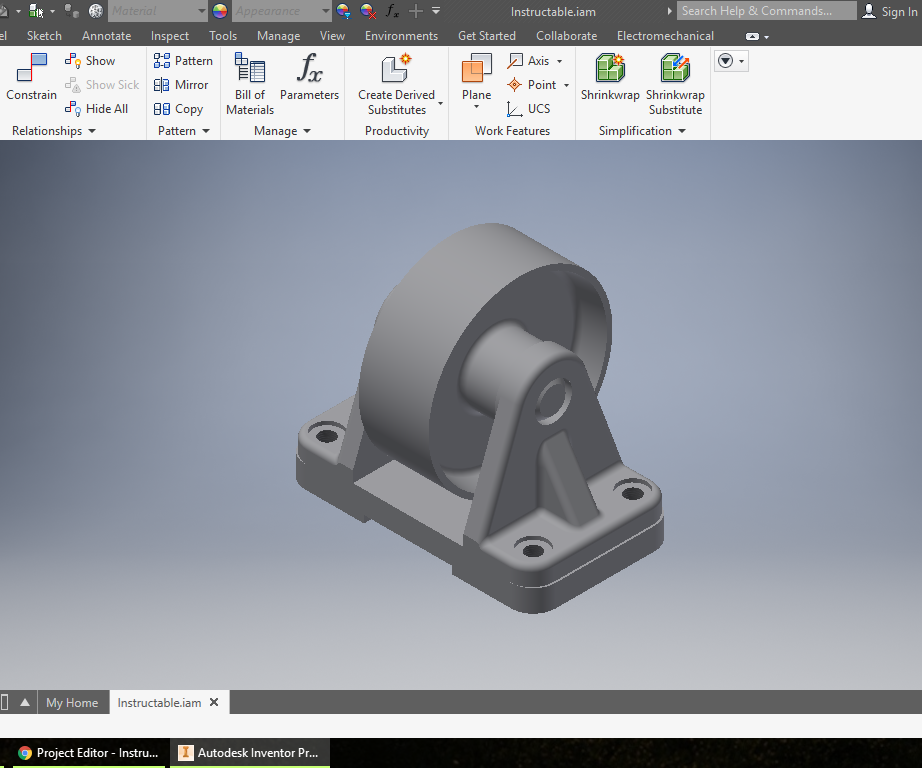Viewport: 922px width, 768px height.
Task: Toggle Show Sick relationships
Action: 102,84
